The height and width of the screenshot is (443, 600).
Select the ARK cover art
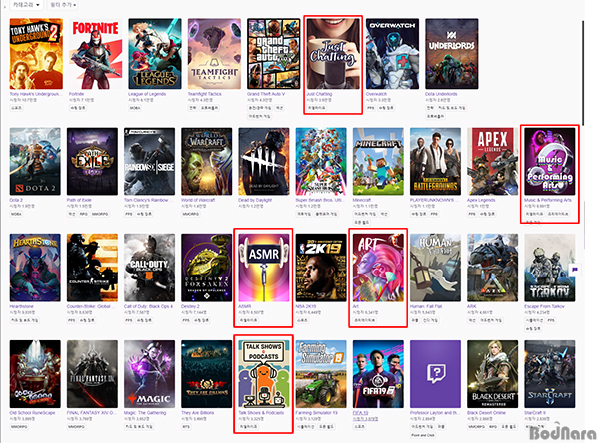pyautogui.click(x=492, y=267)
